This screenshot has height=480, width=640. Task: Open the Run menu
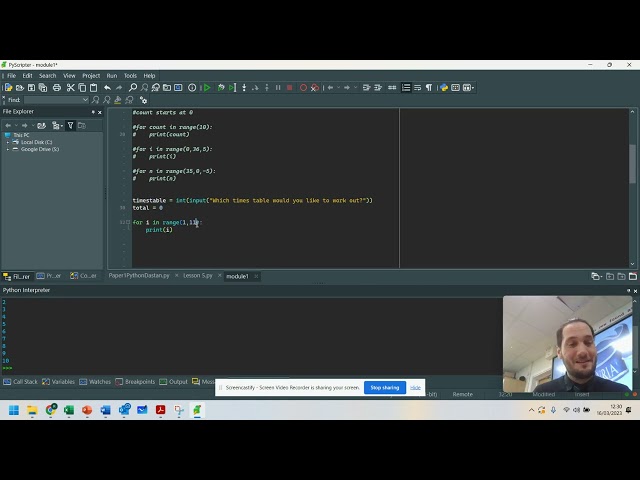pos(111,76)
